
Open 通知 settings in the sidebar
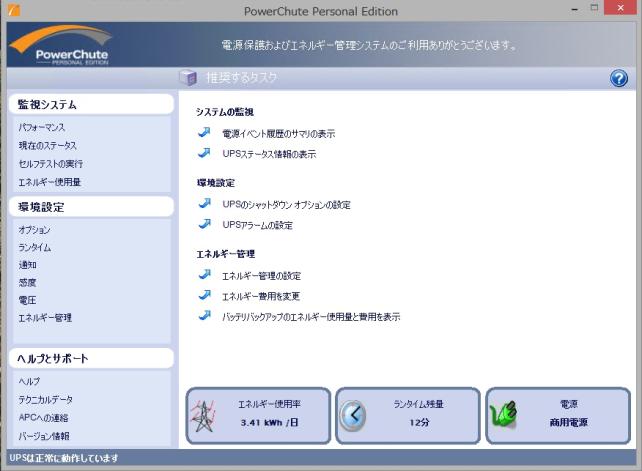click(x=27, y=265)
